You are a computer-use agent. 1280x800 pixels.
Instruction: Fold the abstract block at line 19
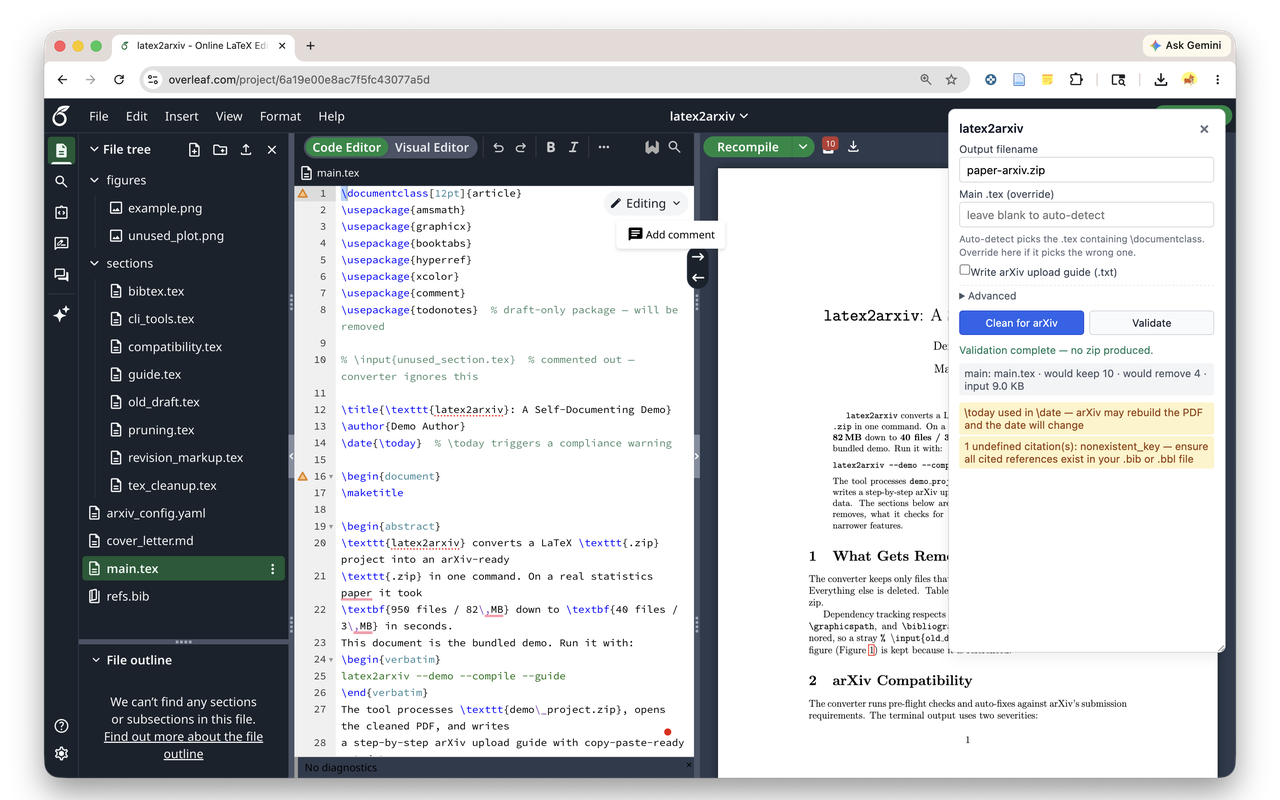331,526
